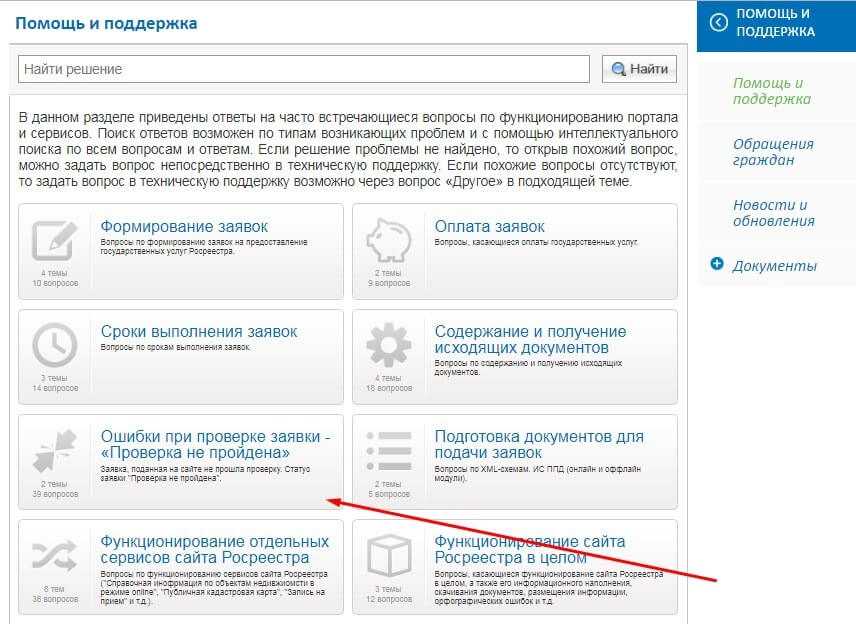Click the gear icon for Содержание и получение документов
The image size is (856, 624).
coord(388,346)
